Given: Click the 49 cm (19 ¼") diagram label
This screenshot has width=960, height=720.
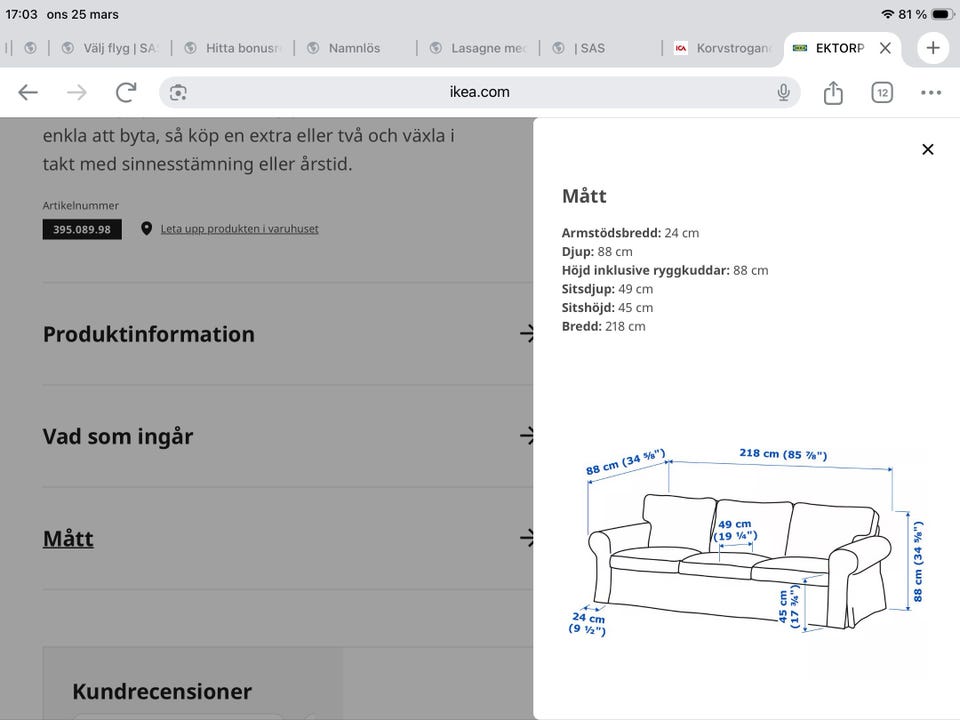Looking at the screenshot, I should [x=735, y=530].
